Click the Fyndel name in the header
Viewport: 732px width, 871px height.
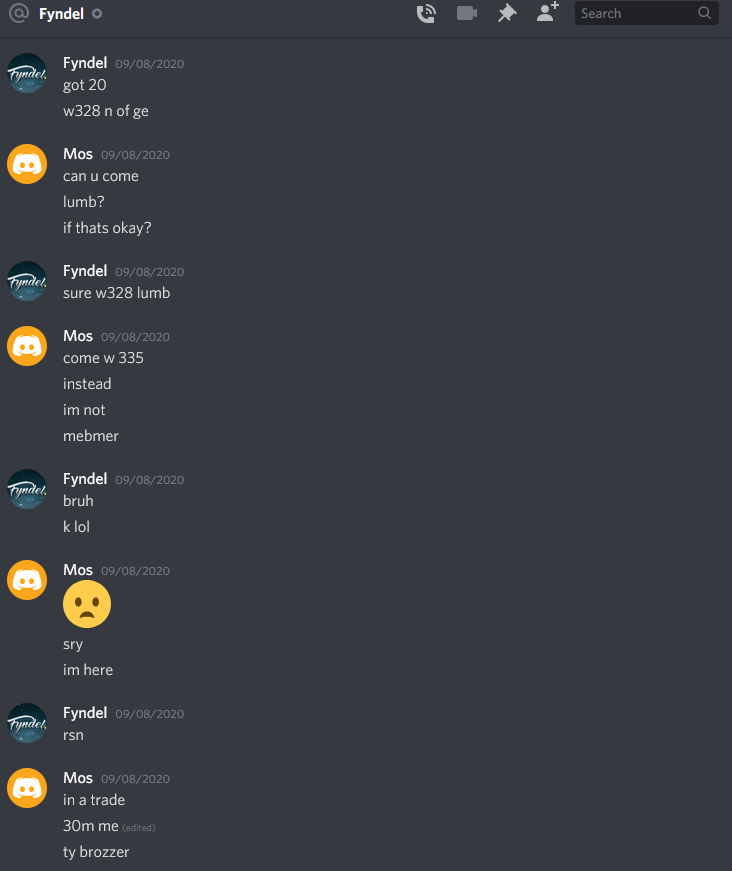tap(61, 13)
